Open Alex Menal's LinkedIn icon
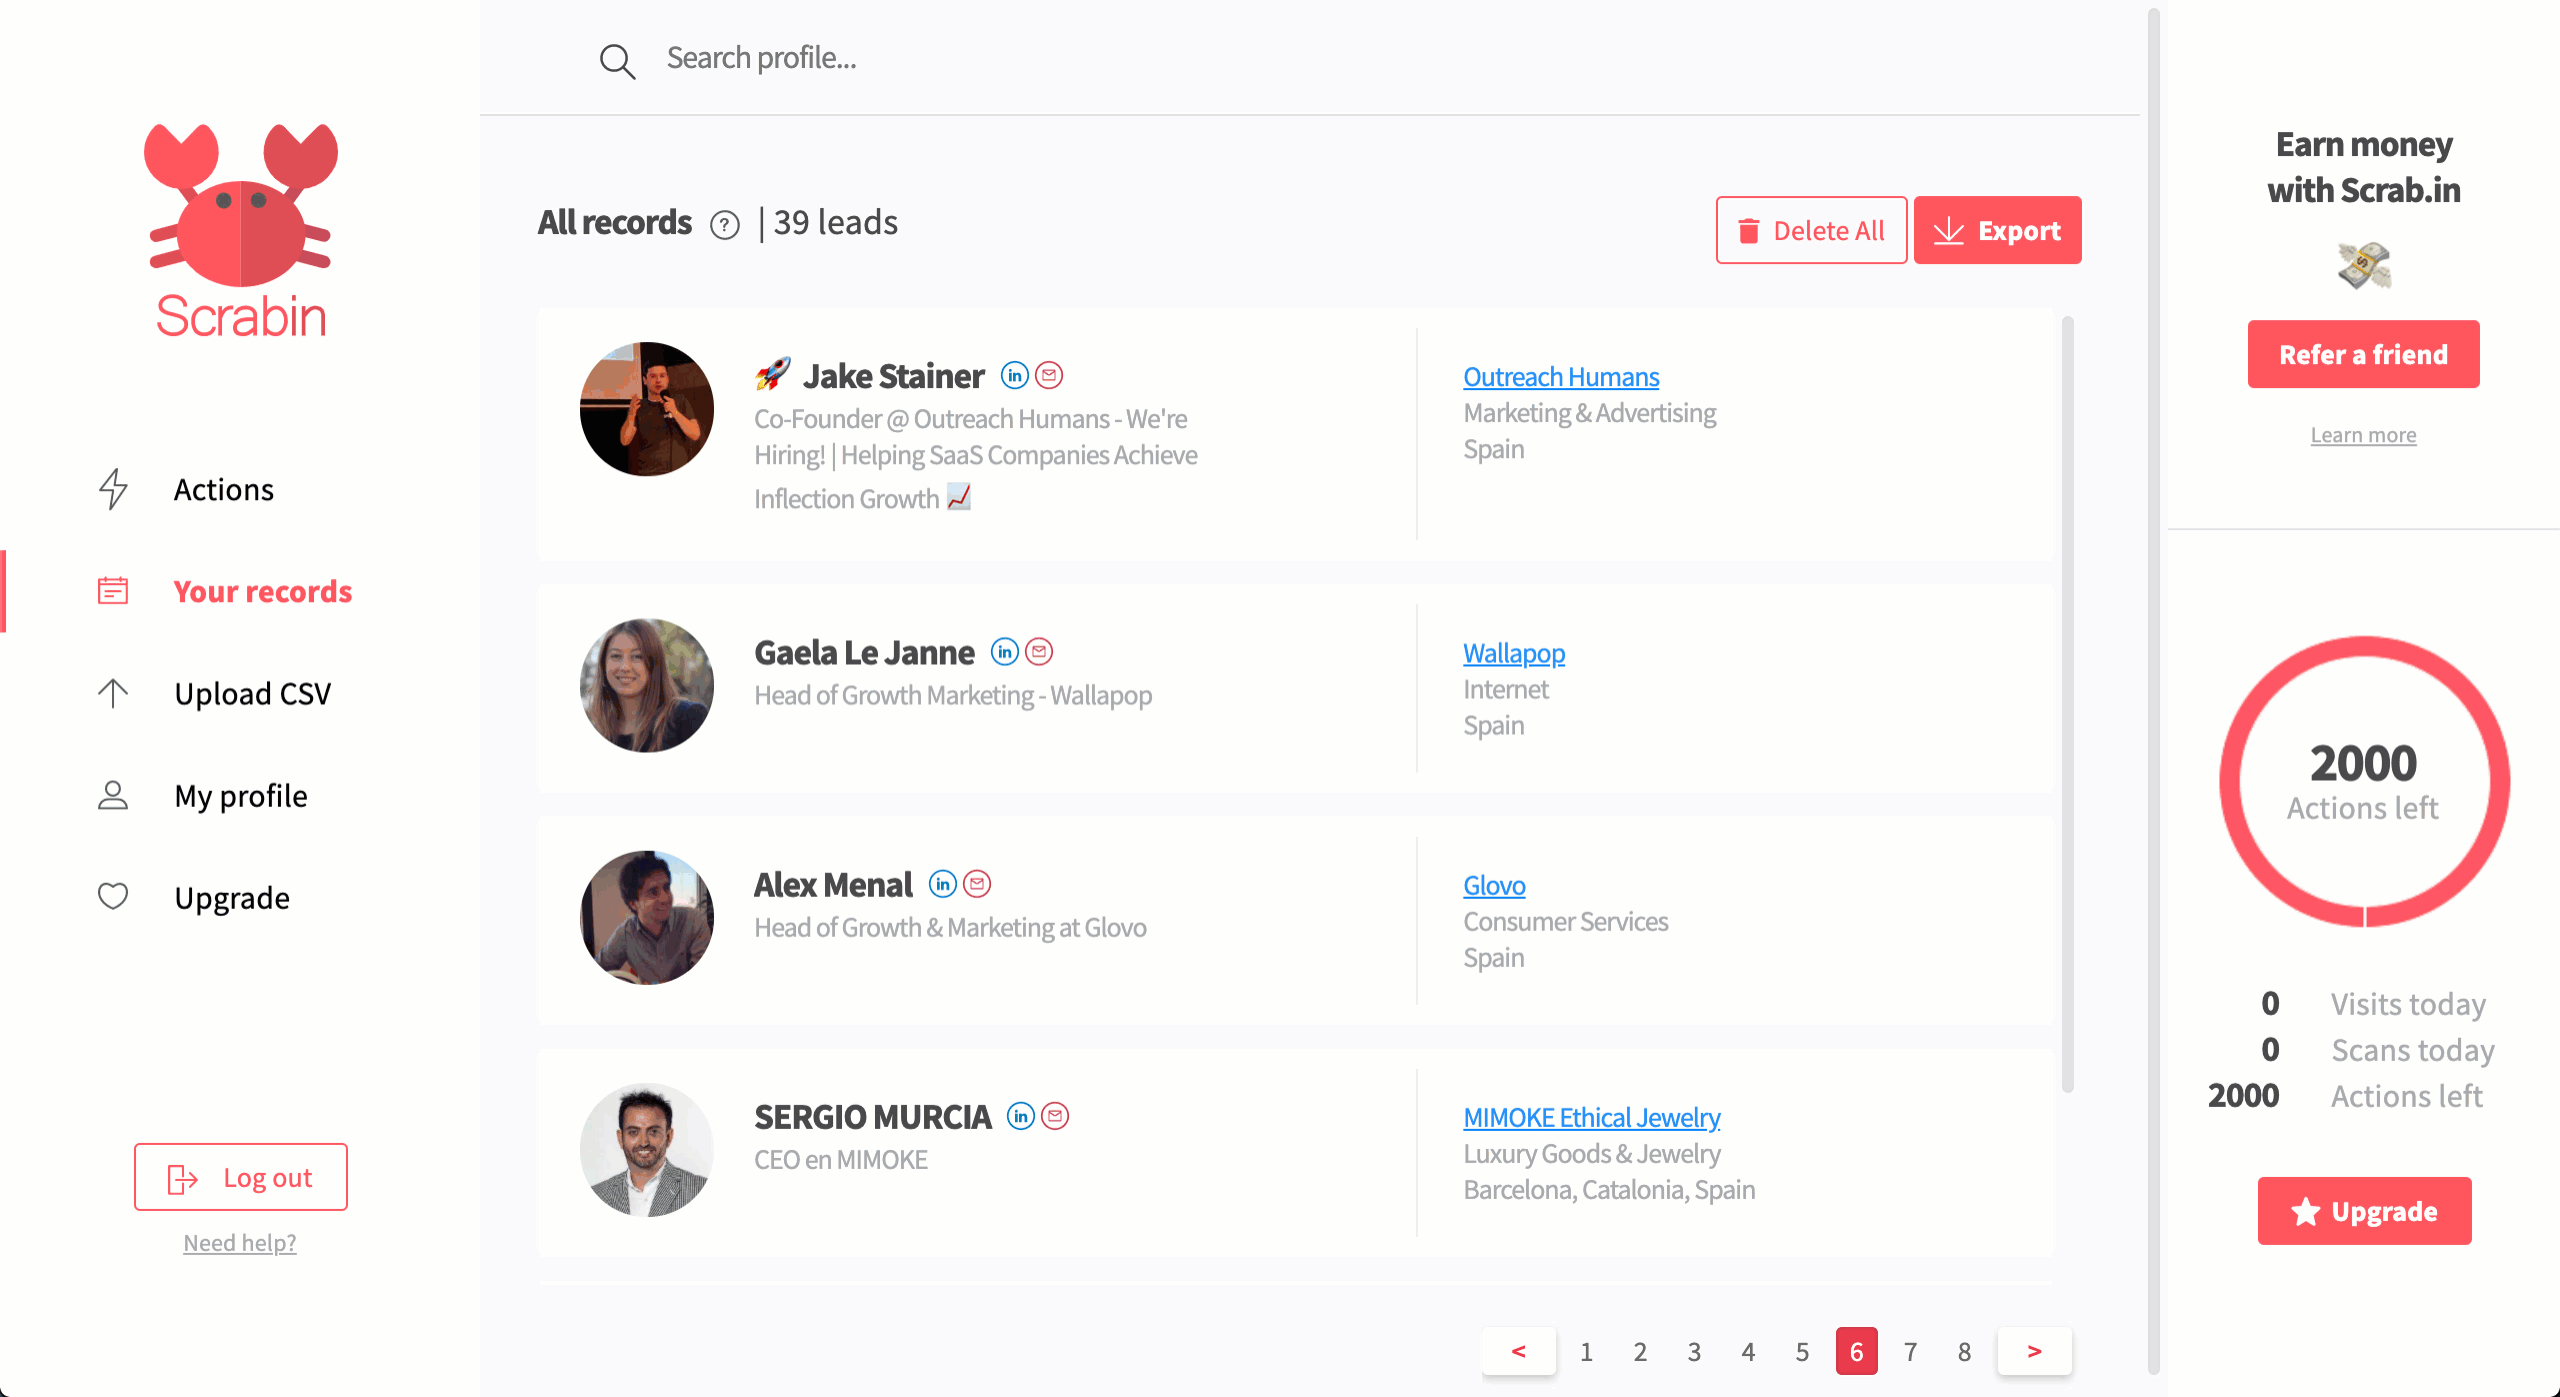The height and width of the screenshot is (1397, 2560). coord(943,884)
